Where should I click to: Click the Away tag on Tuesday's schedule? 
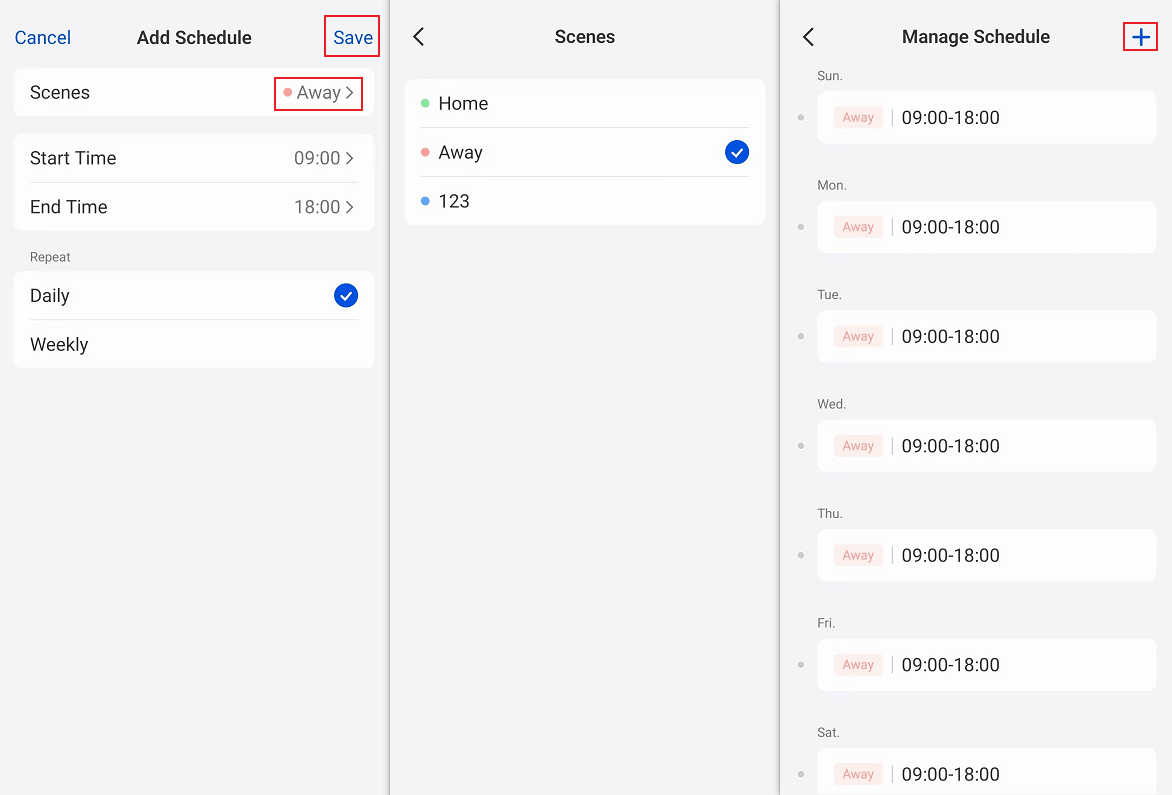(x=858, y=337)
